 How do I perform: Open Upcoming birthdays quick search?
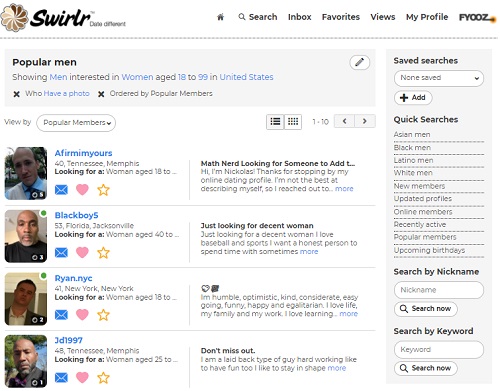(429, 250)
